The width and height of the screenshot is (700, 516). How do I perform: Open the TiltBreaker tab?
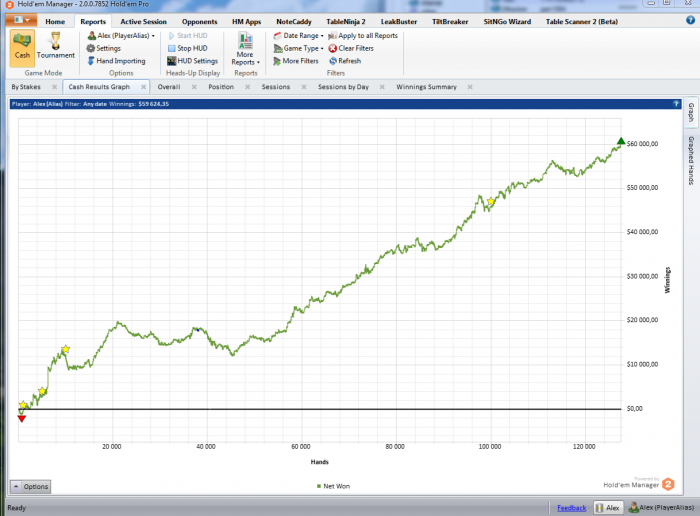click(450, 21)
